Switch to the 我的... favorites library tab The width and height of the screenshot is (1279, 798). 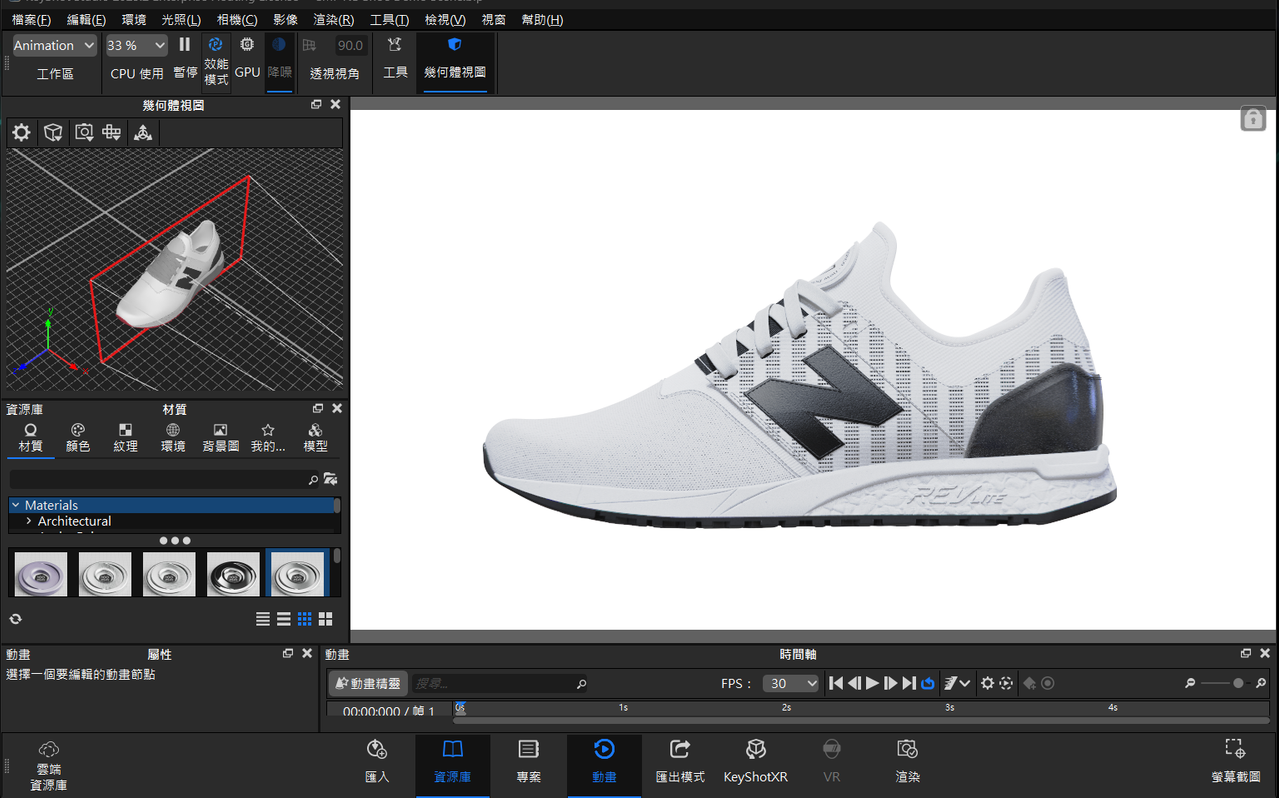tap(268, 438)
